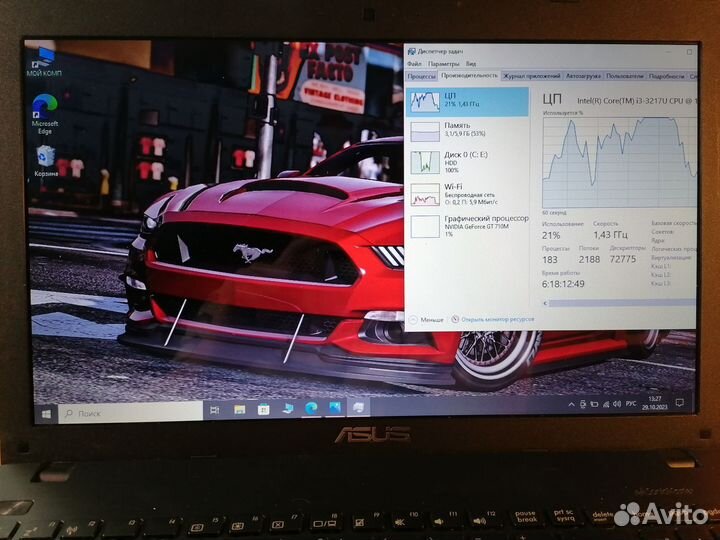Click the CPU usage graph area
The image size is (720, 540).
[x=619, y=162]
